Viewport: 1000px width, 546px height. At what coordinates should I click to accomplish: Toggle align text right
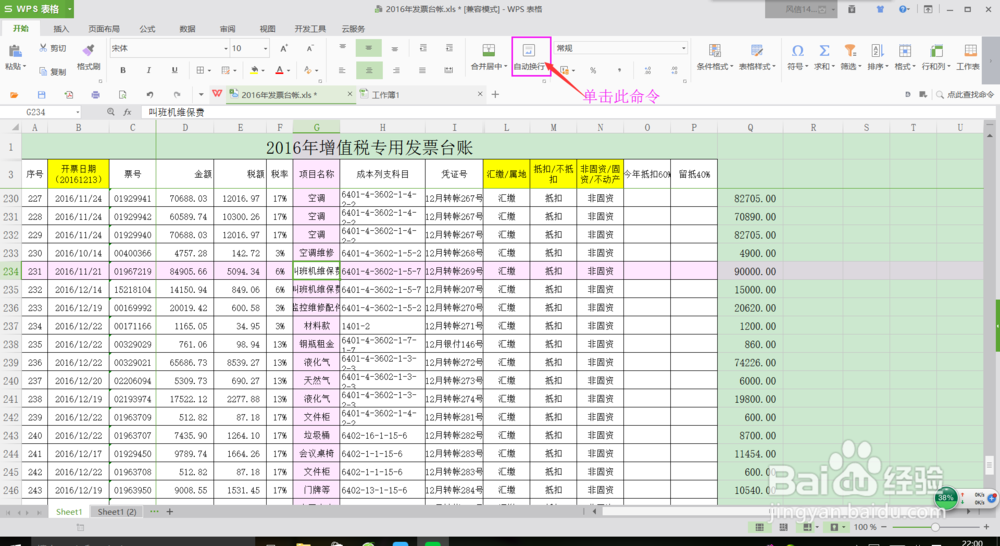click(x=396, y=70)
